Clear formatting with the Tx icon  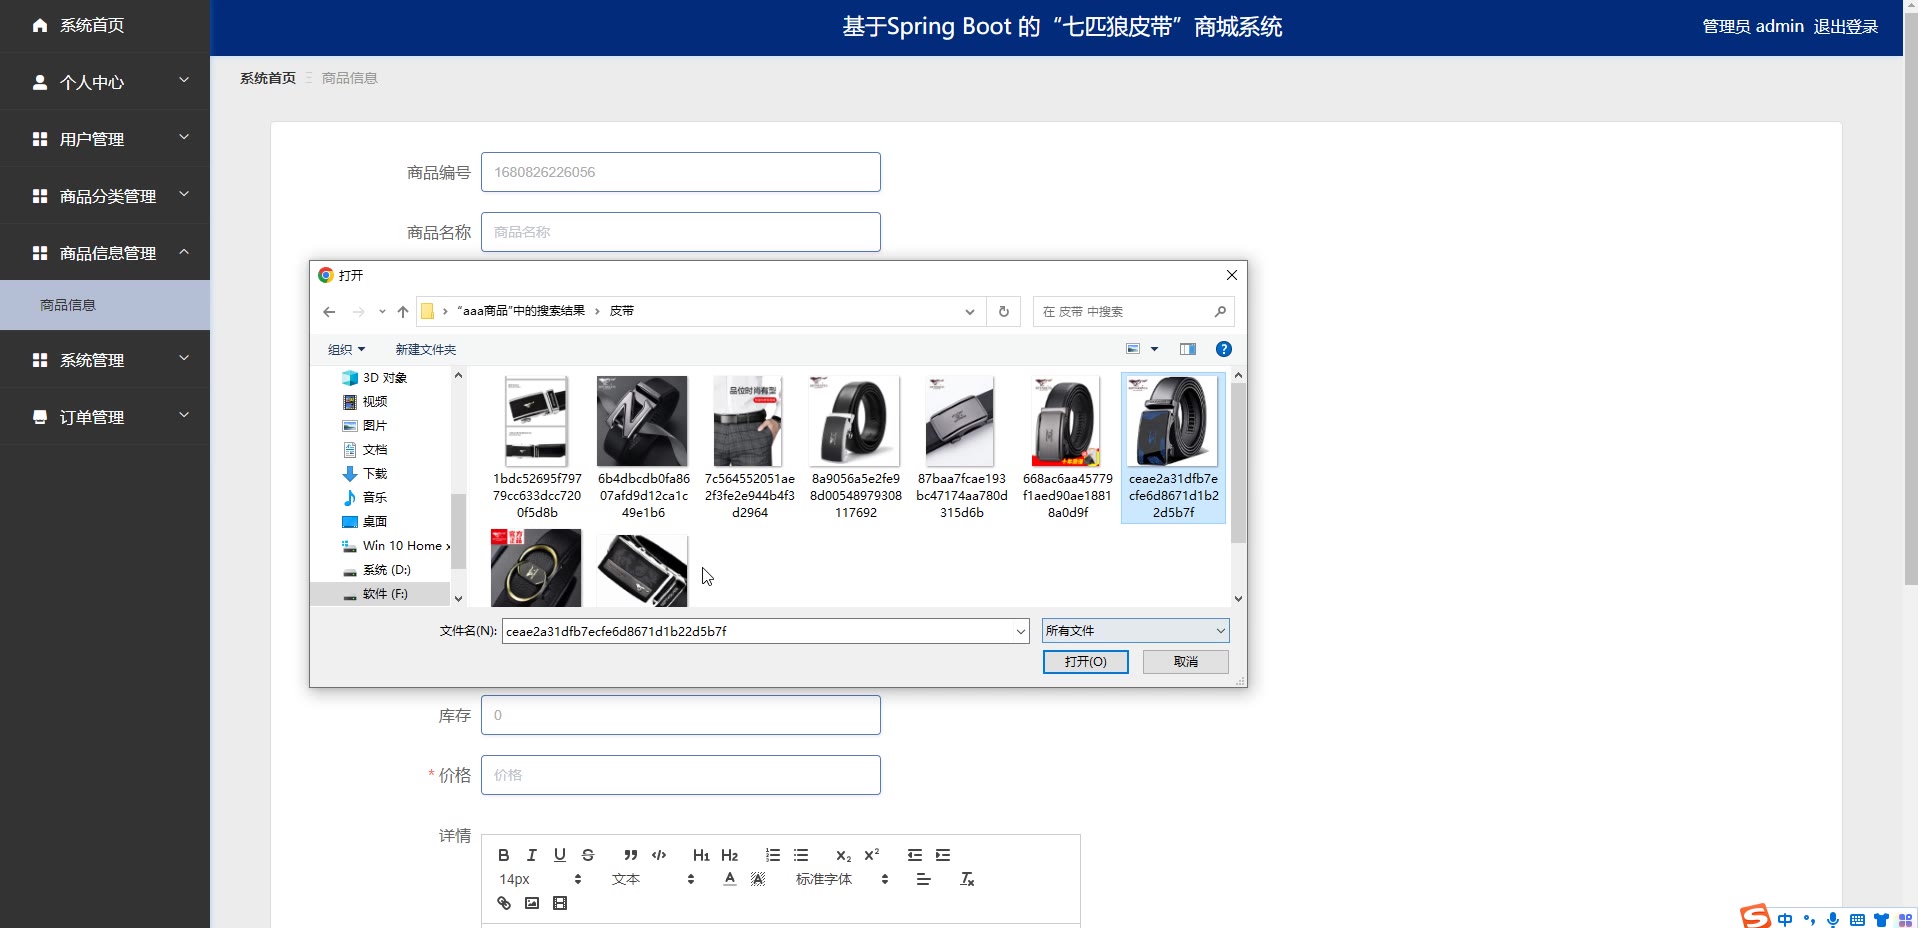967,879
